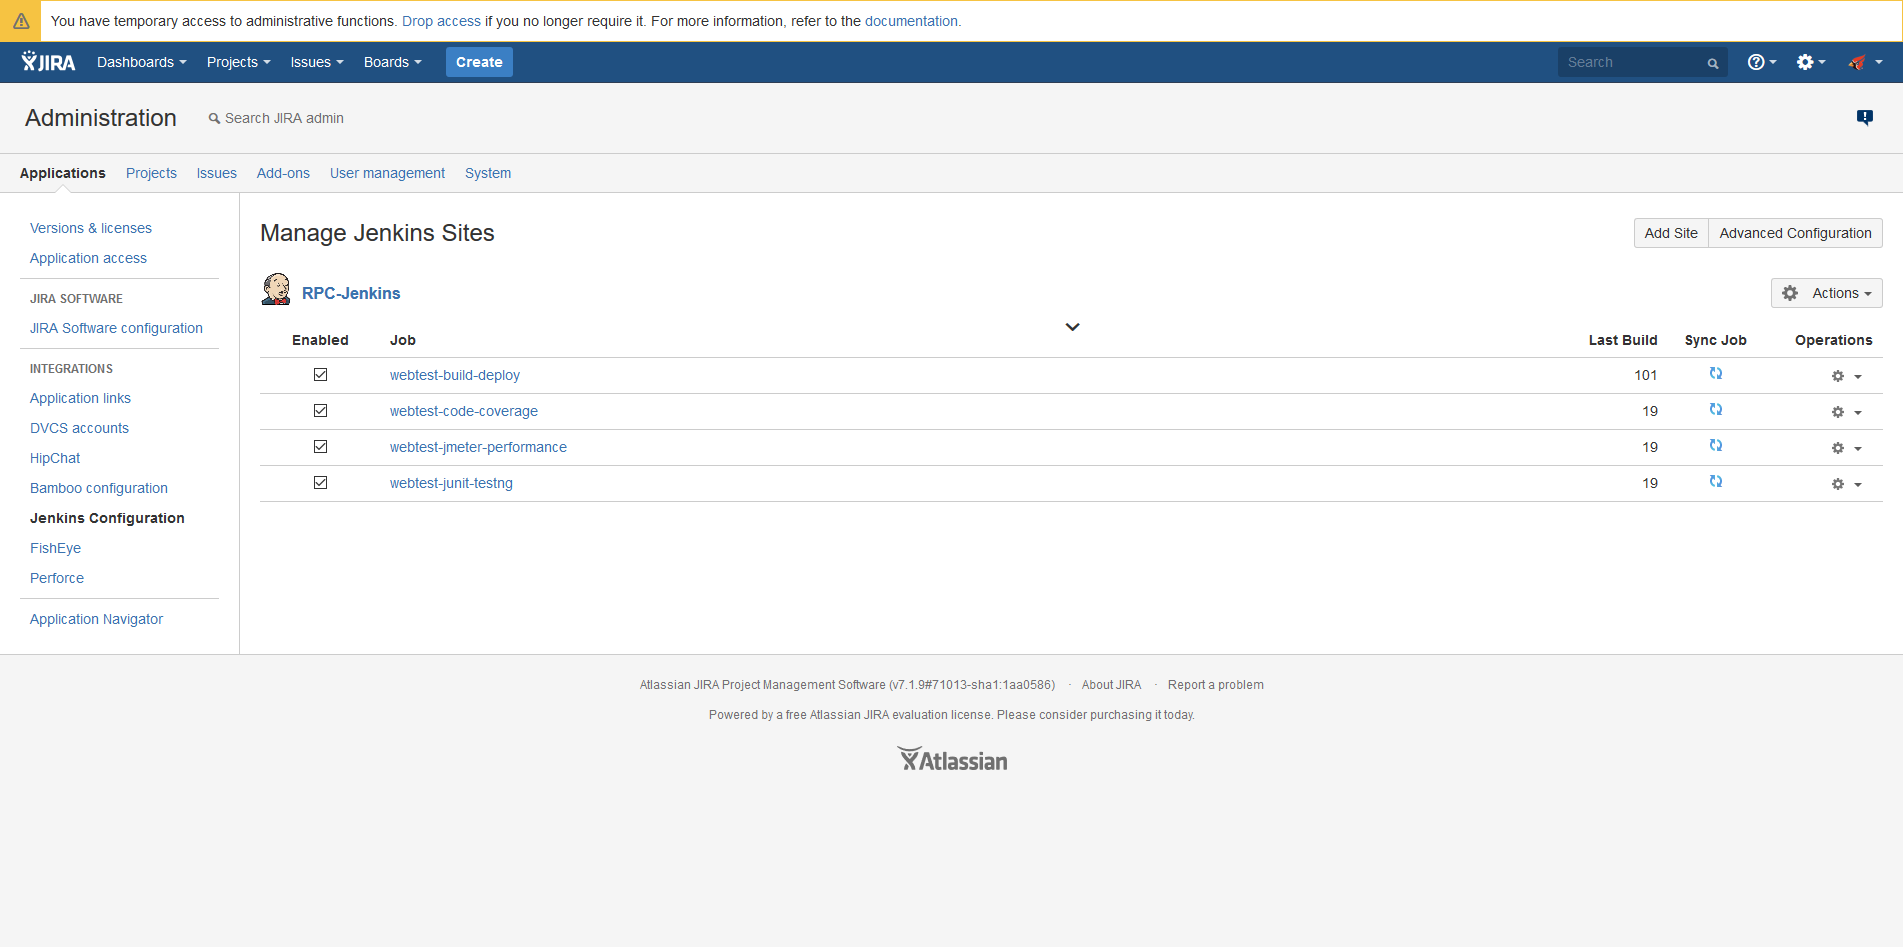Screen dimensions: 1903x947
Task: Uncheck webtest-jmeter-performance enabled checkbox
Action: 320,446
